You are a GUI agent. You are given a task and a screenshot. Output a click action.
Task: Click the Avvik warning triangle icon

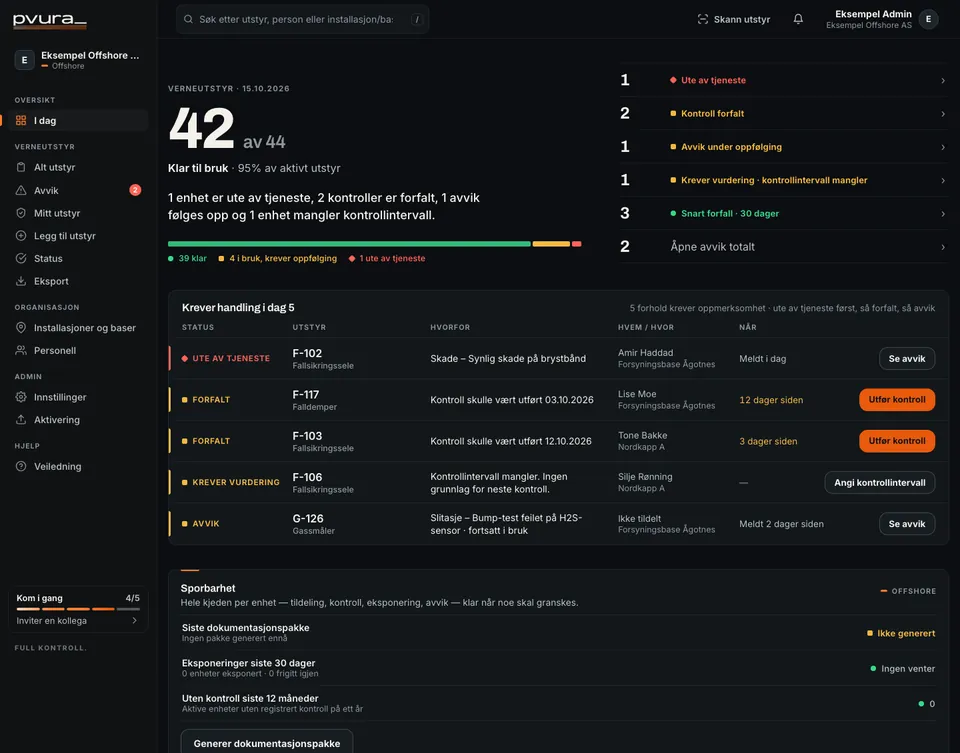(x=21, y=190)
